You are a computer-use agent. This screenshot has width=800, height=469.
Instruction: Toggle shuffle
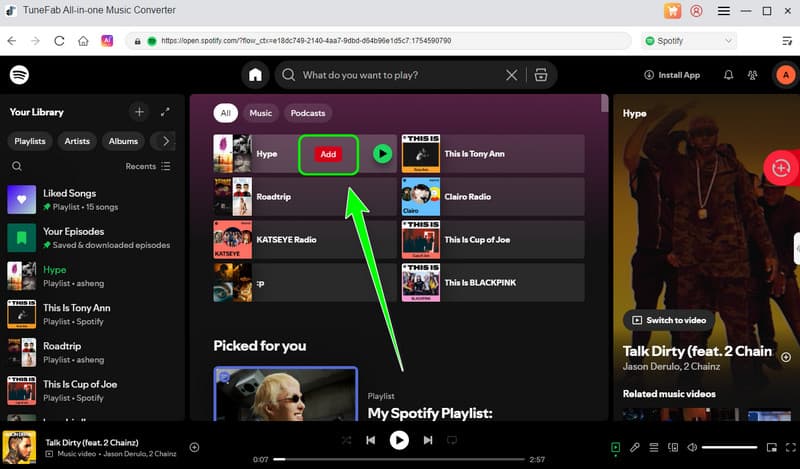[346, 440]
